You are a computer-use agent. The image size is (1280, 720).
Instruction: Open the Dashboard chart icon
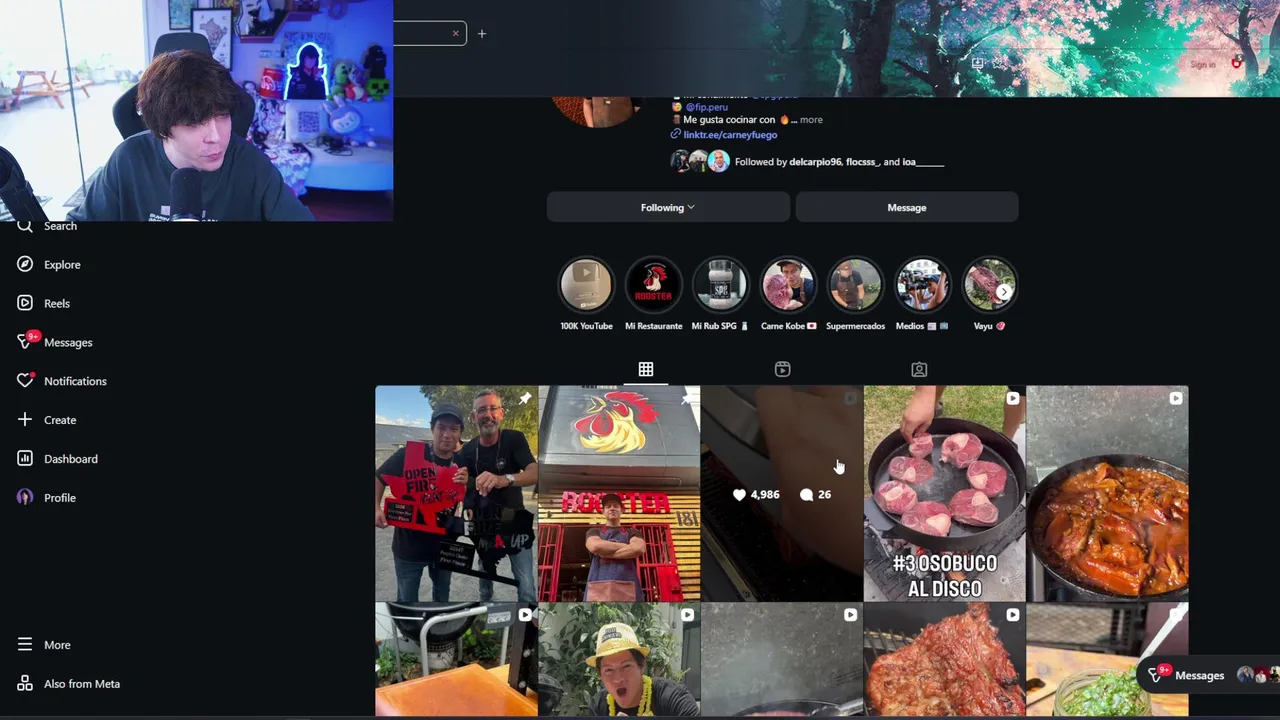point(25,459)
